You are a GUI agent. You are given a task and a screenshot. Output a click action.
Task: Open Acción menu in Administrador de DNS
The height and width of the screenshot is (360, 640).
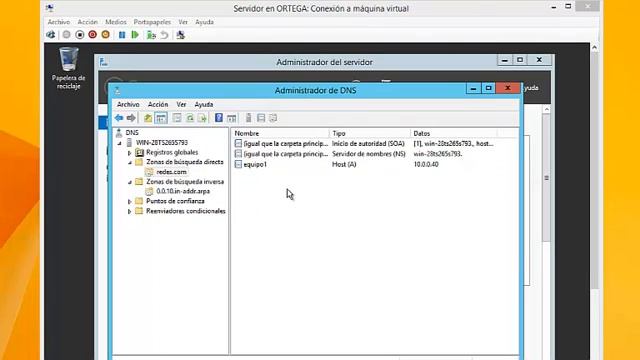[x=158, y=104]
